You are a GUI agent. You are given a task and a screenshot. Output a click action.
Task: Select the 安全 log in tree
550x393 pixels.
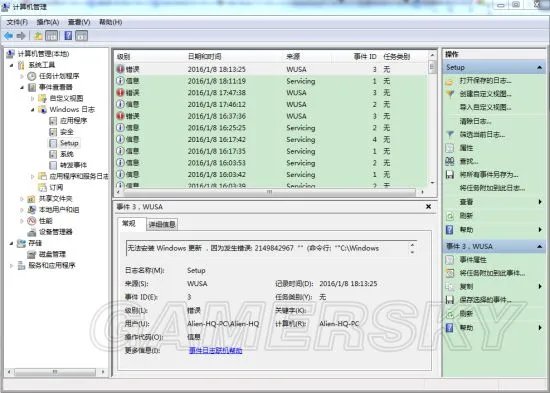click(x=67, y=132)
